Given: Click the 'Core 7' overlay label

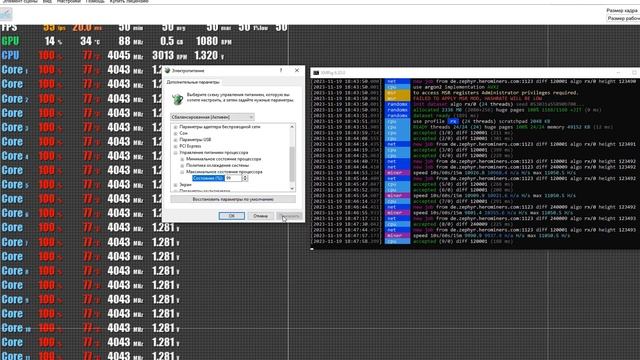Looking at the screenshot, I should pyautogui.click(x=15, y=242).
